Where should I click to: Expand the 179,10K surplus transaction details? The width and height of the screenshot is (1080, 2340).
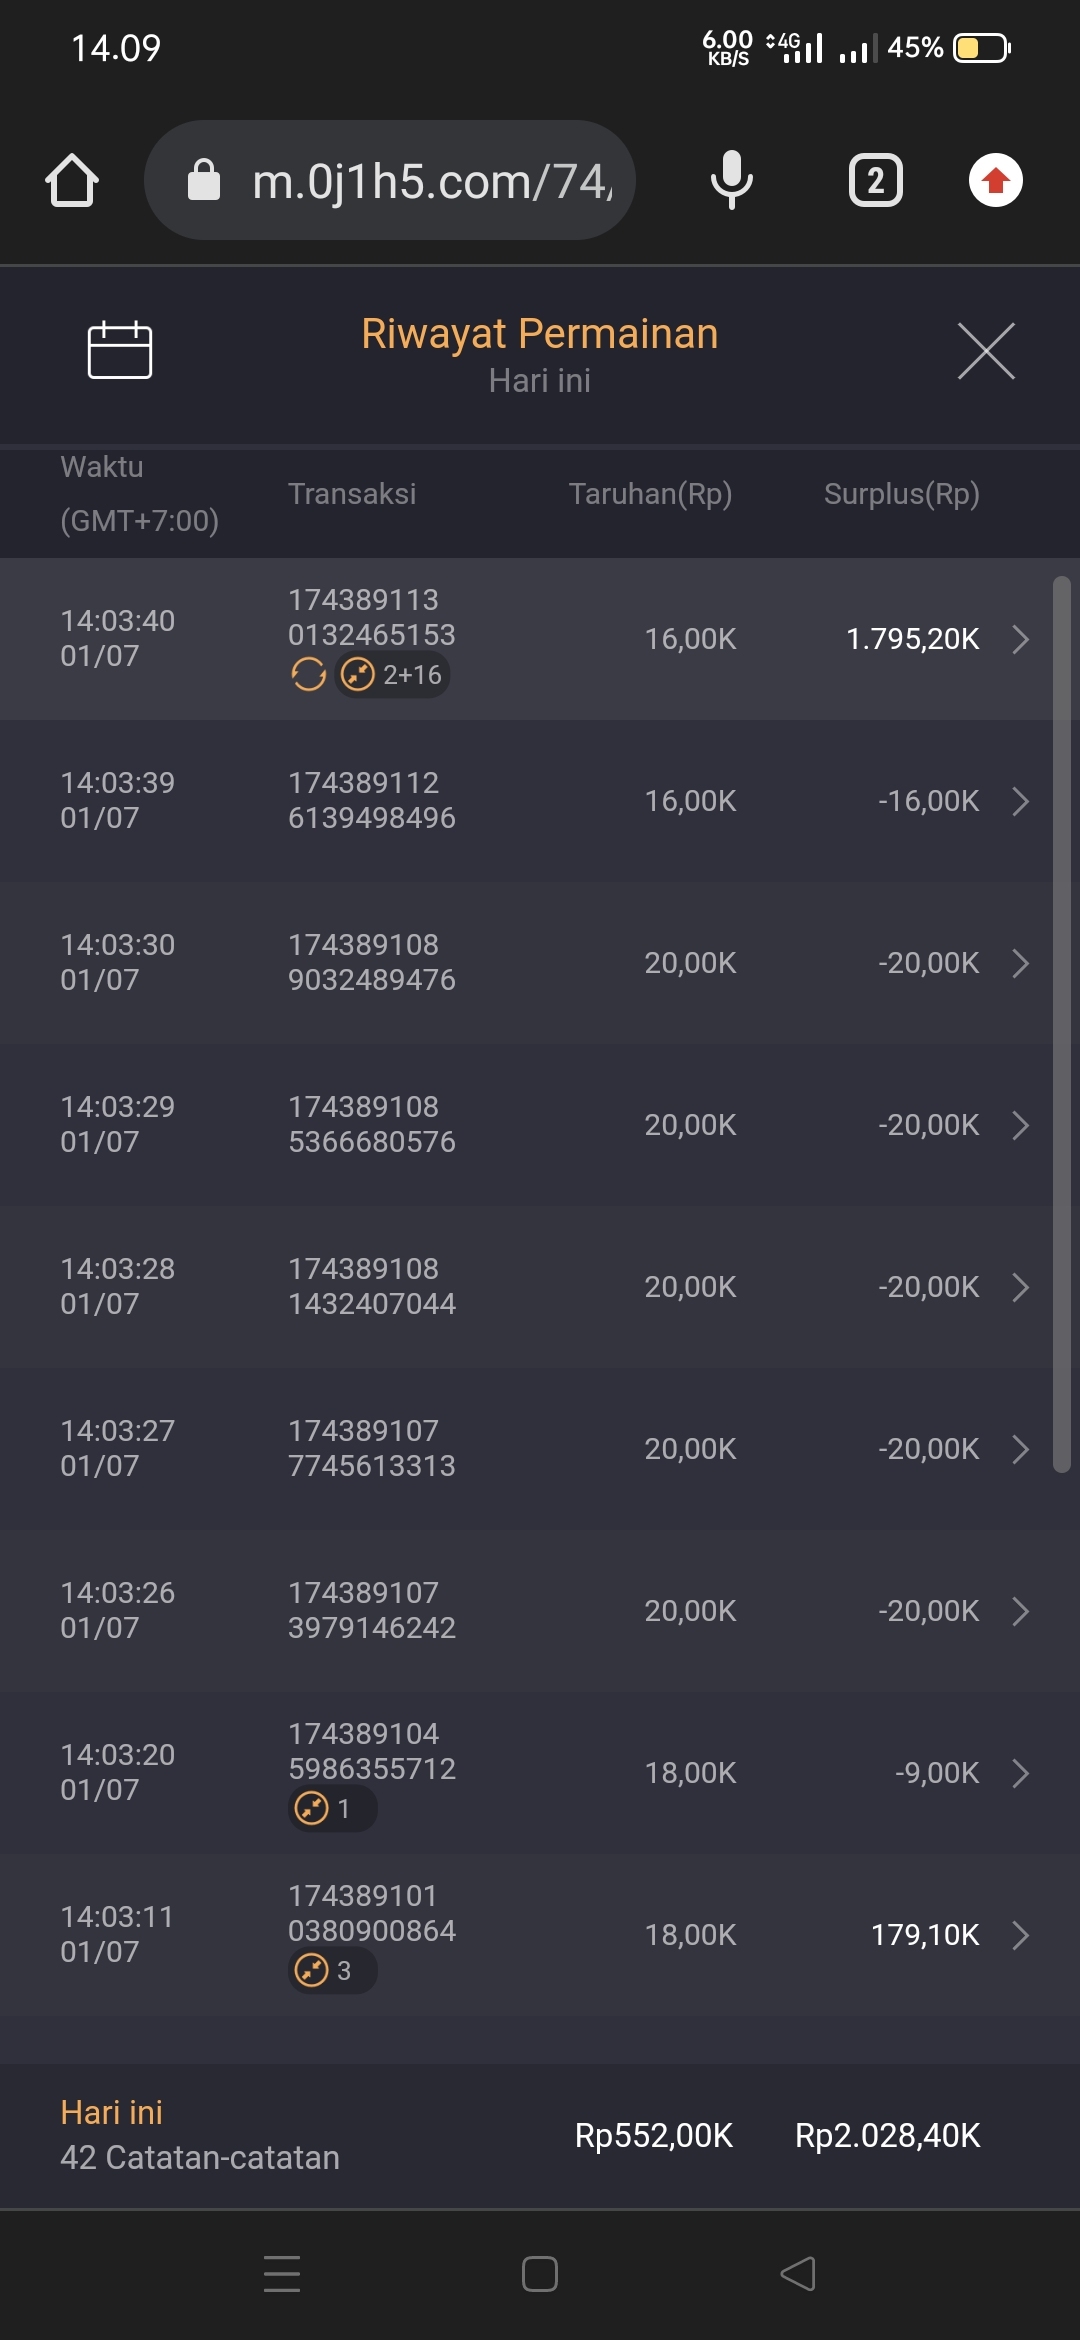1020,1935
